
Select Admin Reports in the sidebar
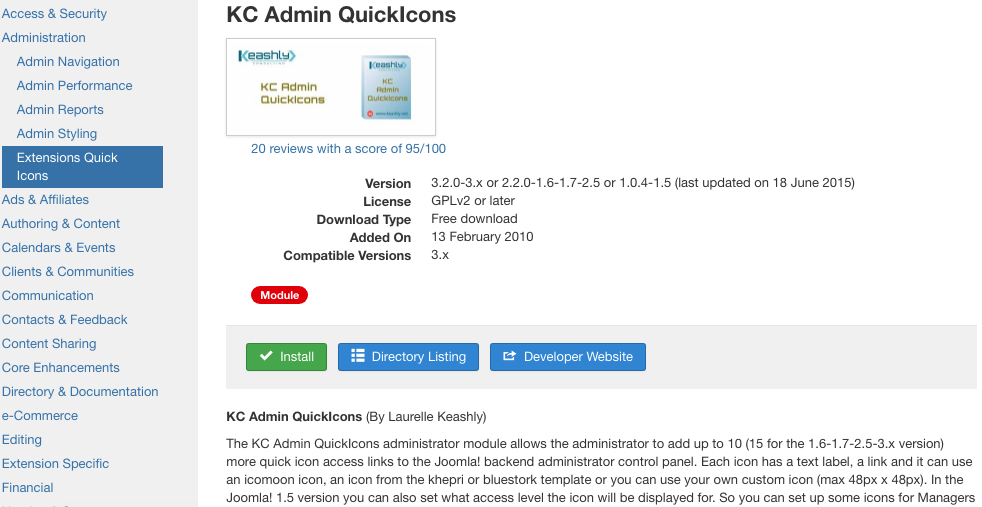[x=60, y=110]
